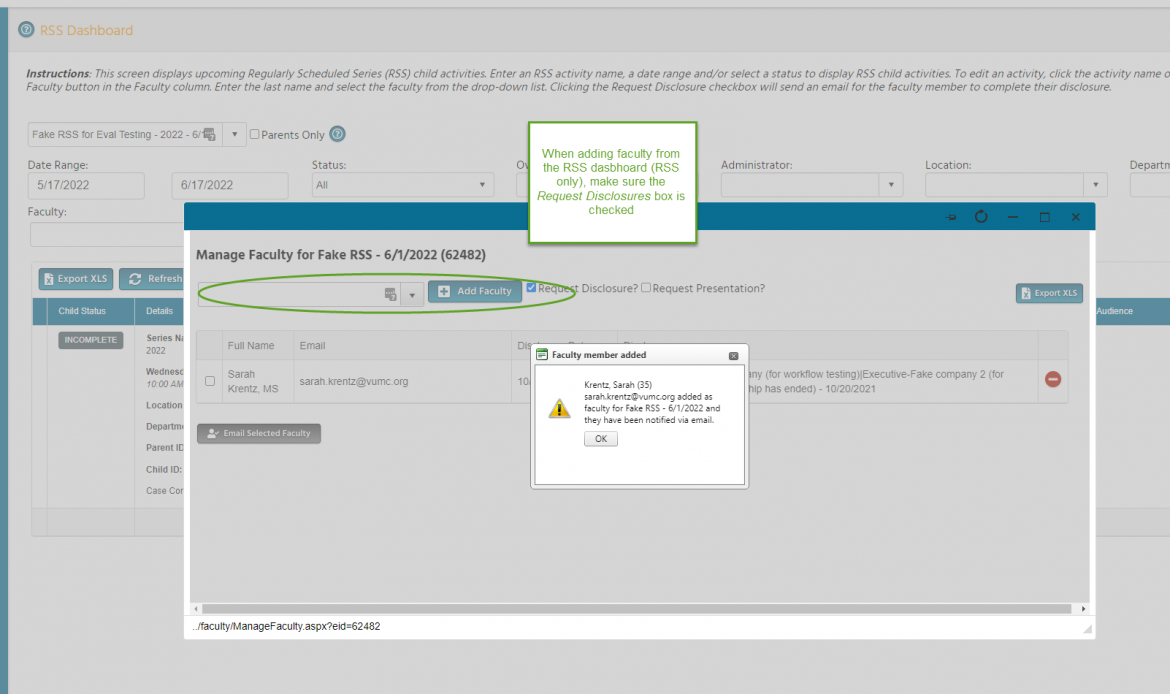
Task: Click the Refresh icon in the dialog title bar
Action: click(980, 216)
